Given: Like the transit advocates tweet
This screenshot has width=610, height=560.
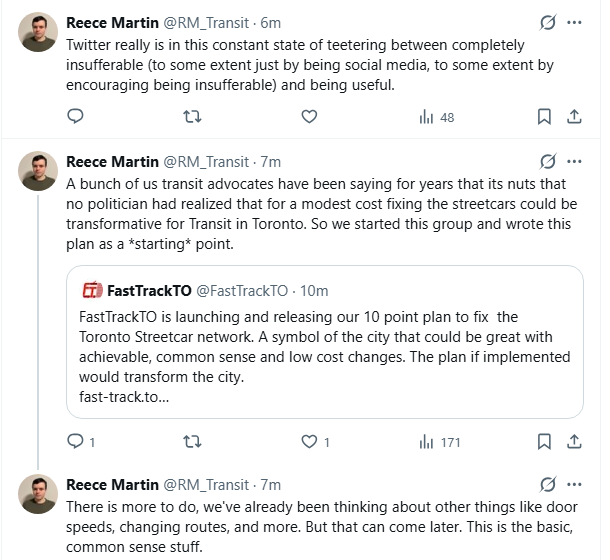Looking at the screenshot, I should (x=308, y=441).
